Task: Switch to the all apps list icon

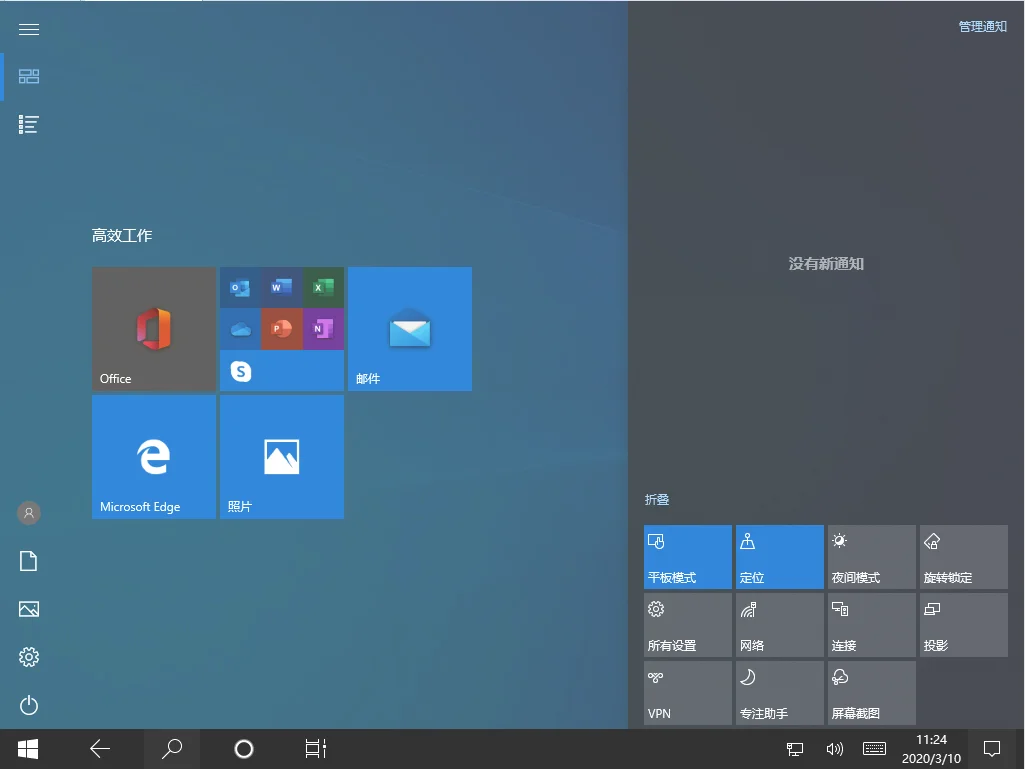Action: tap(29, 124)
